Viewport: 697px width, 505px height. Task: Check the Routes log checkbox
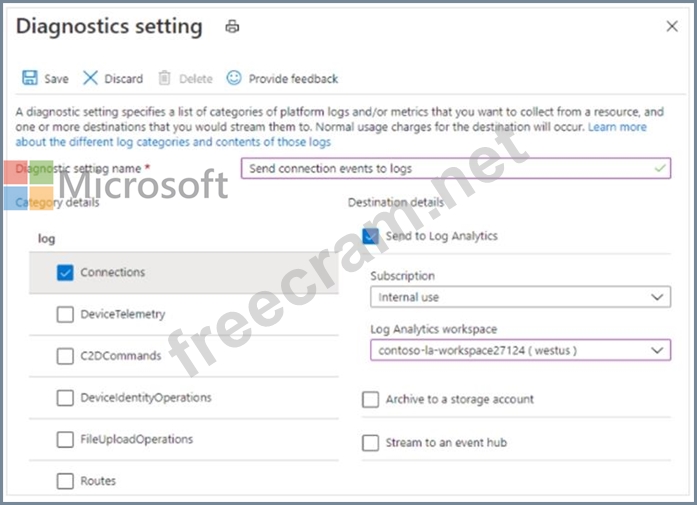(x=65, y=481)
